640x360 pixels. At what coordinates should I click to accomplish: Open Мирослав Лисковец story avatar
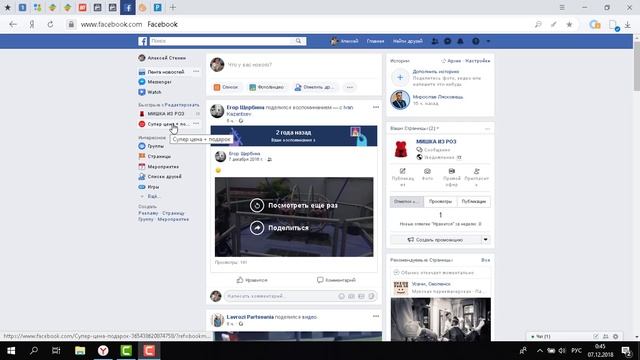[400, 100]
